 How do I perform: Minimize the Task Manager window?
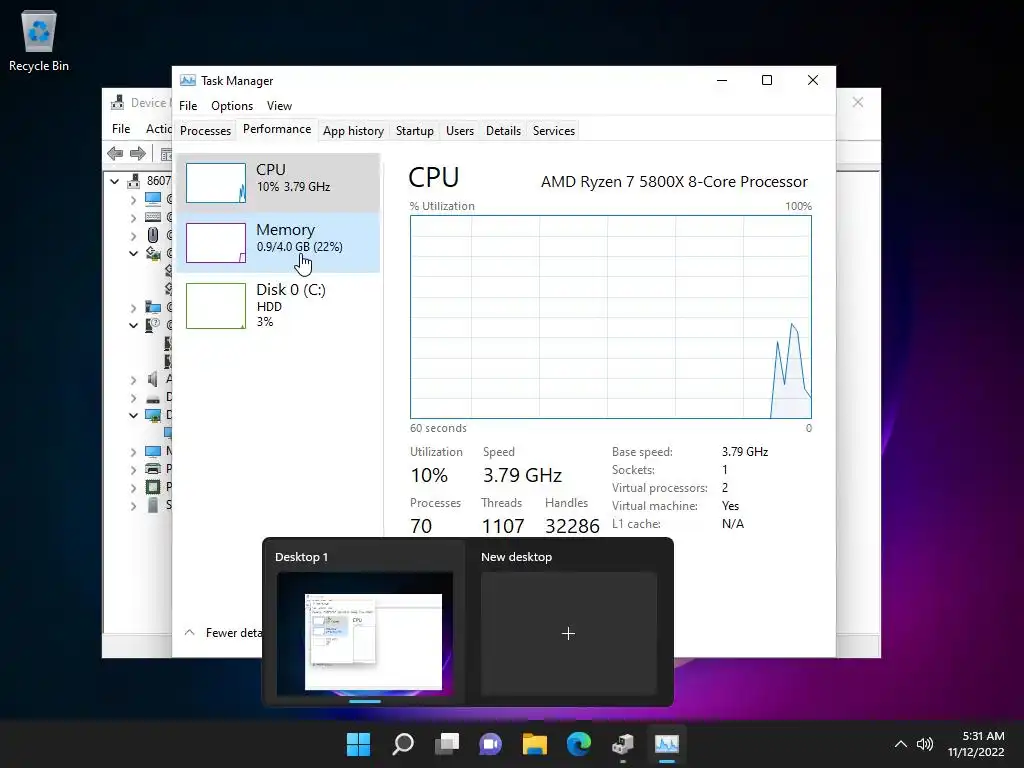tap(722, 80)
